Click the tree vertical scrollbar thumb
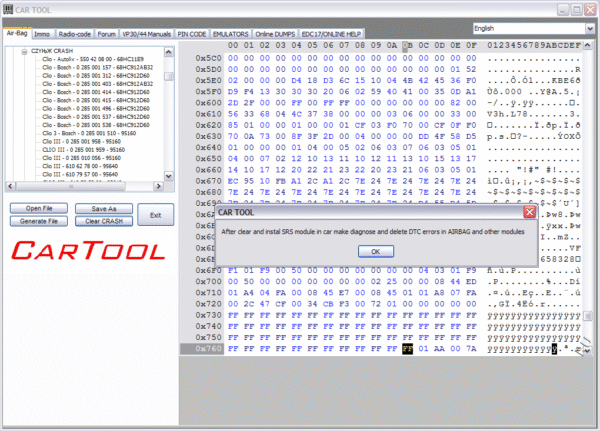 tap(169, 77)
